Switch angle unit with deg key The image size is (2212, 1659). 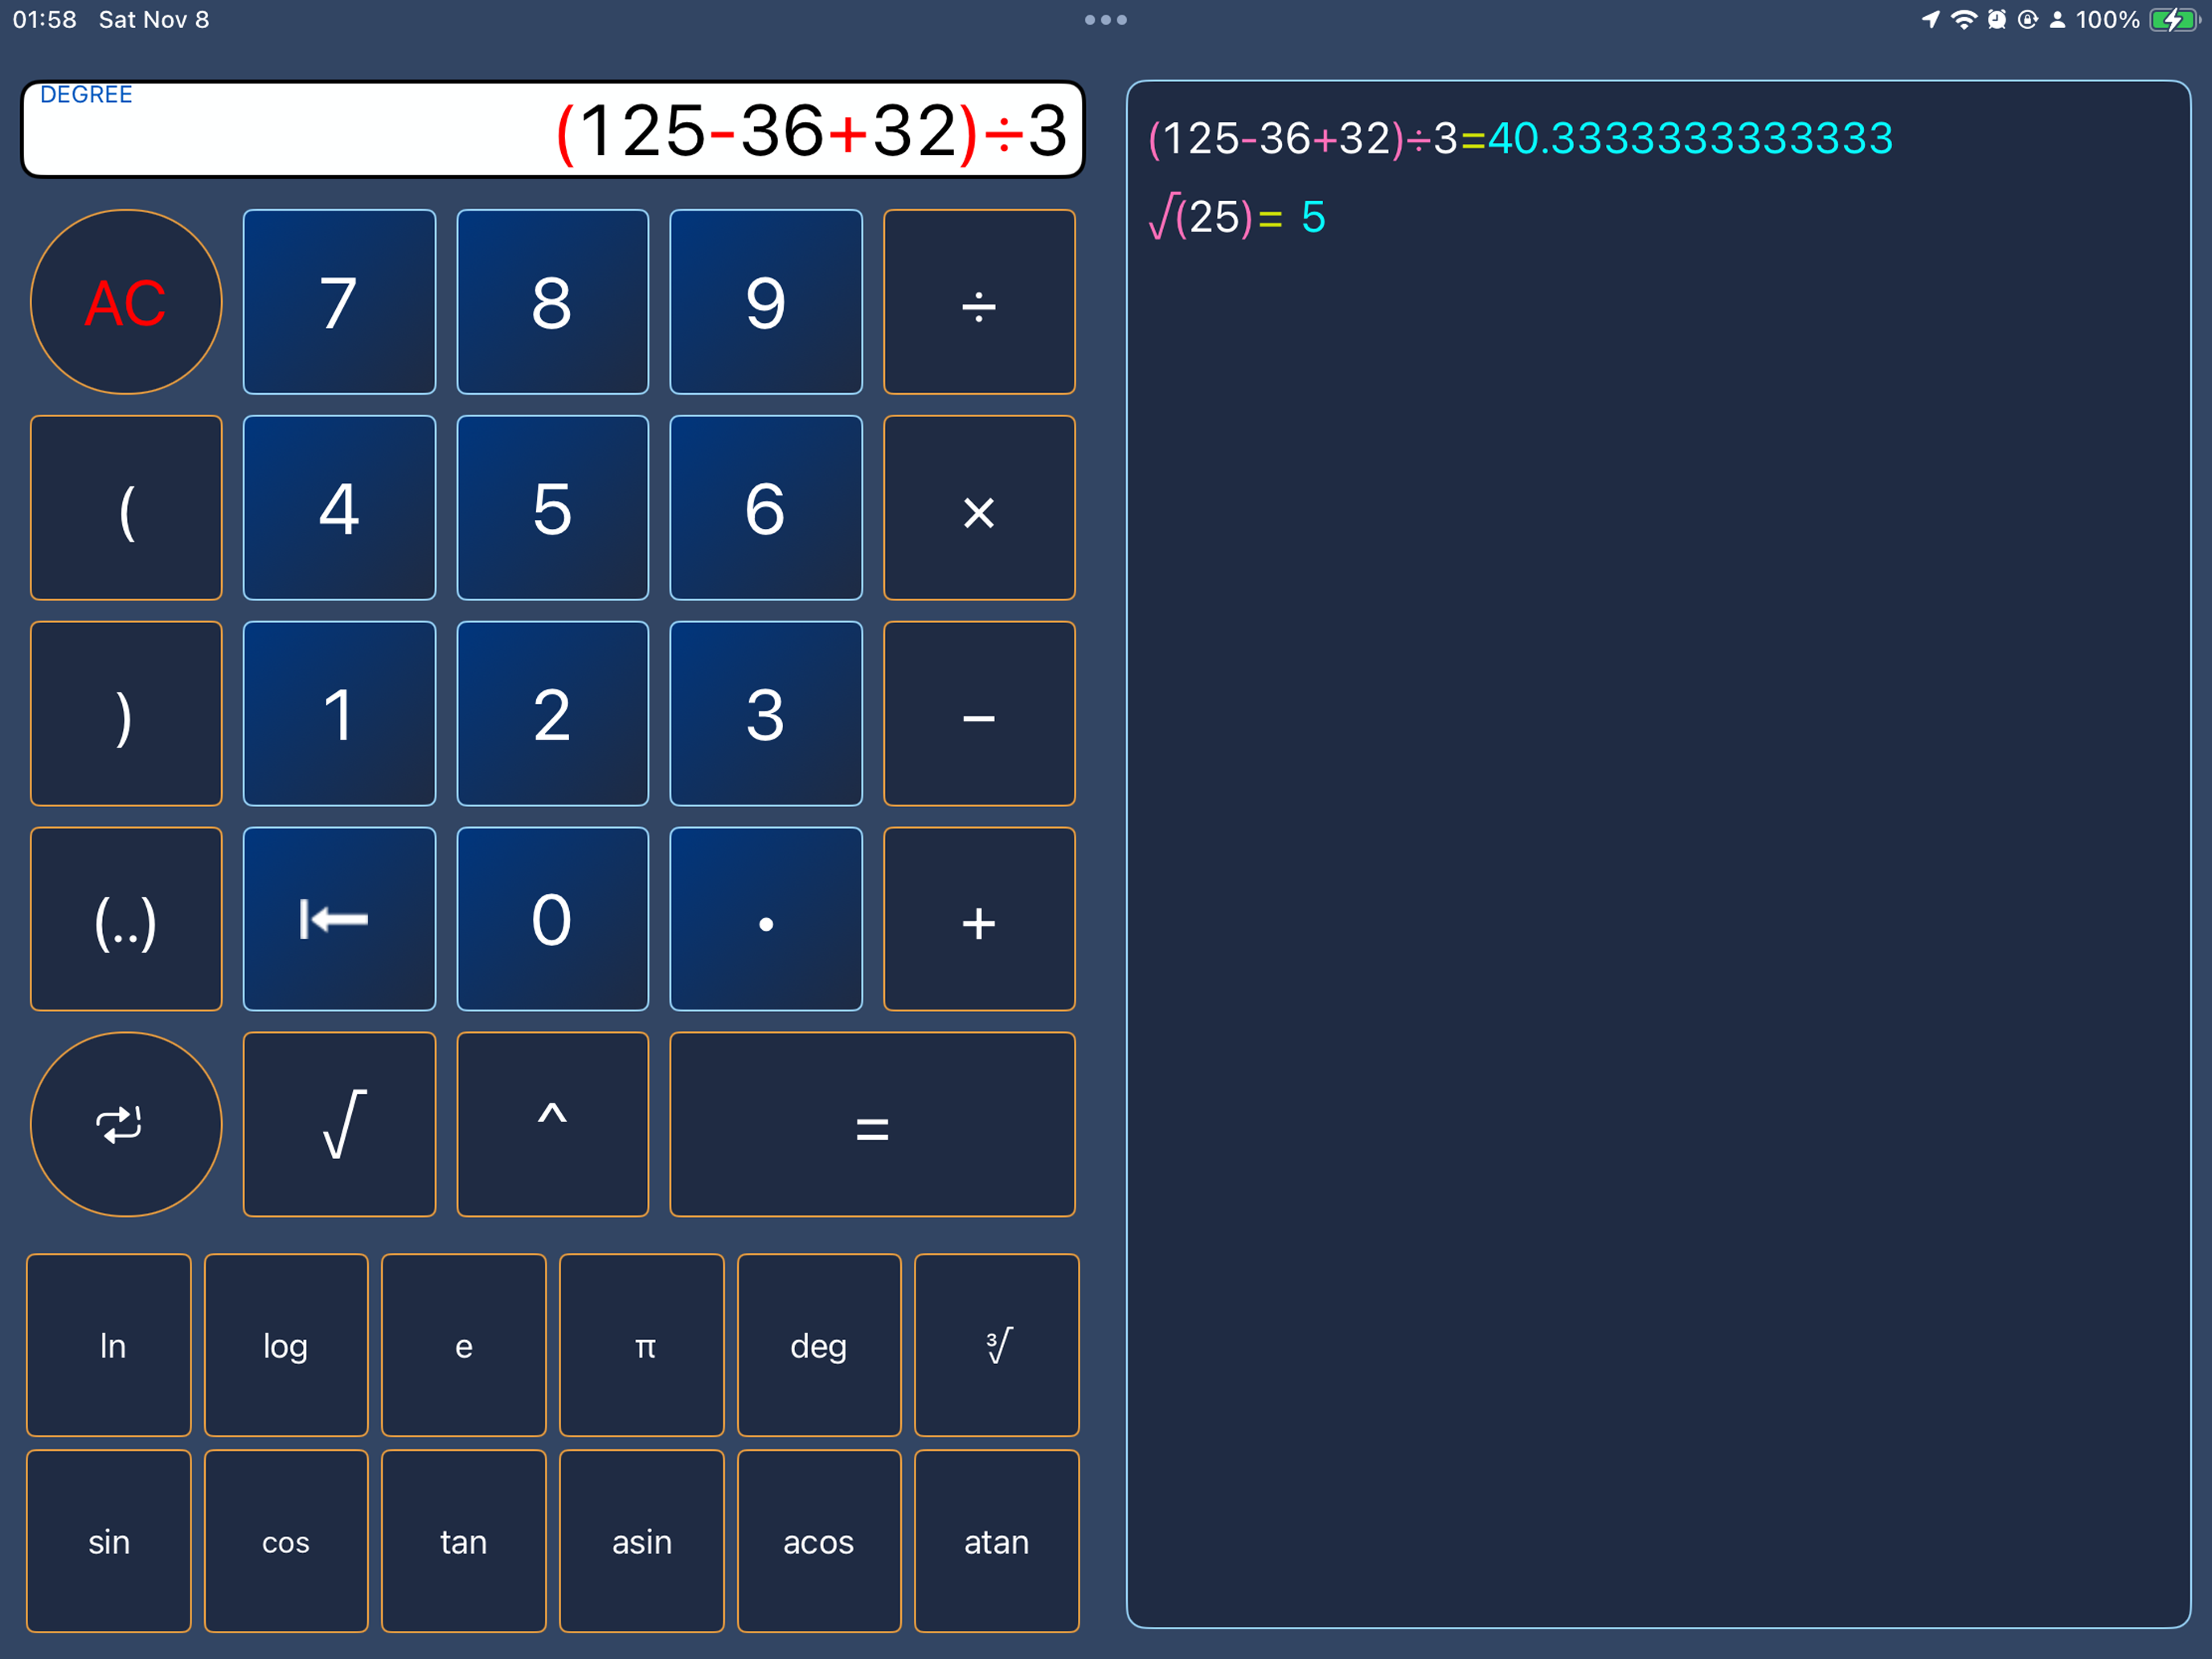click(818, 1345)
